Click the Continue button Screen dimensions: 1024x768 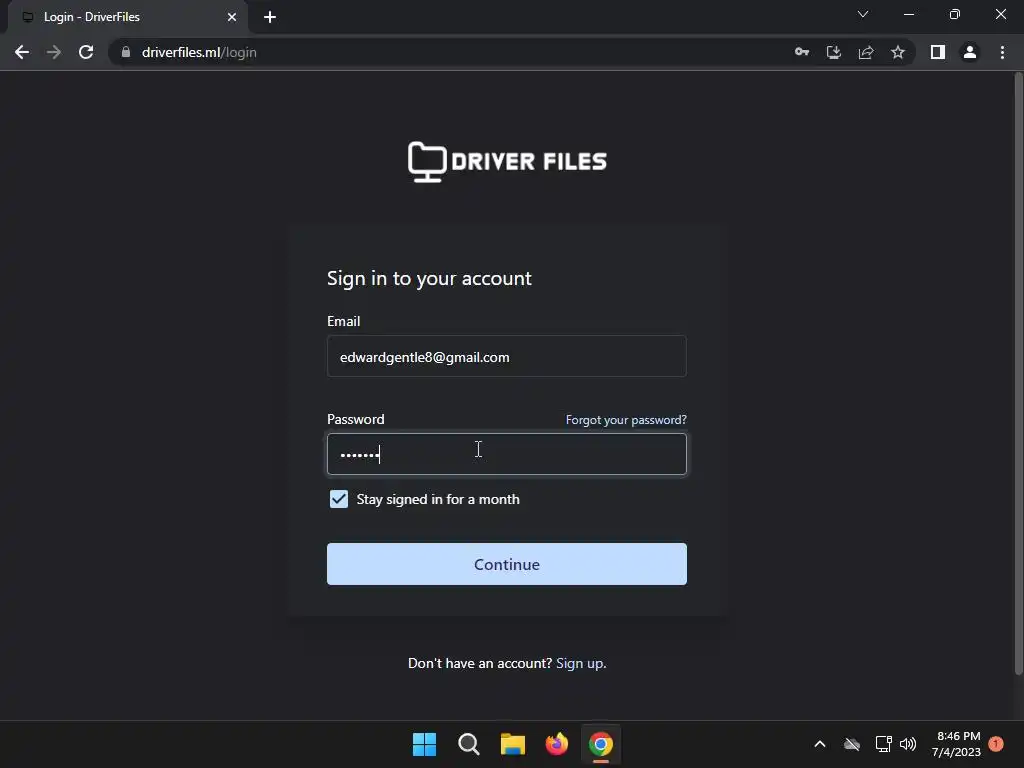click(507, 564)
